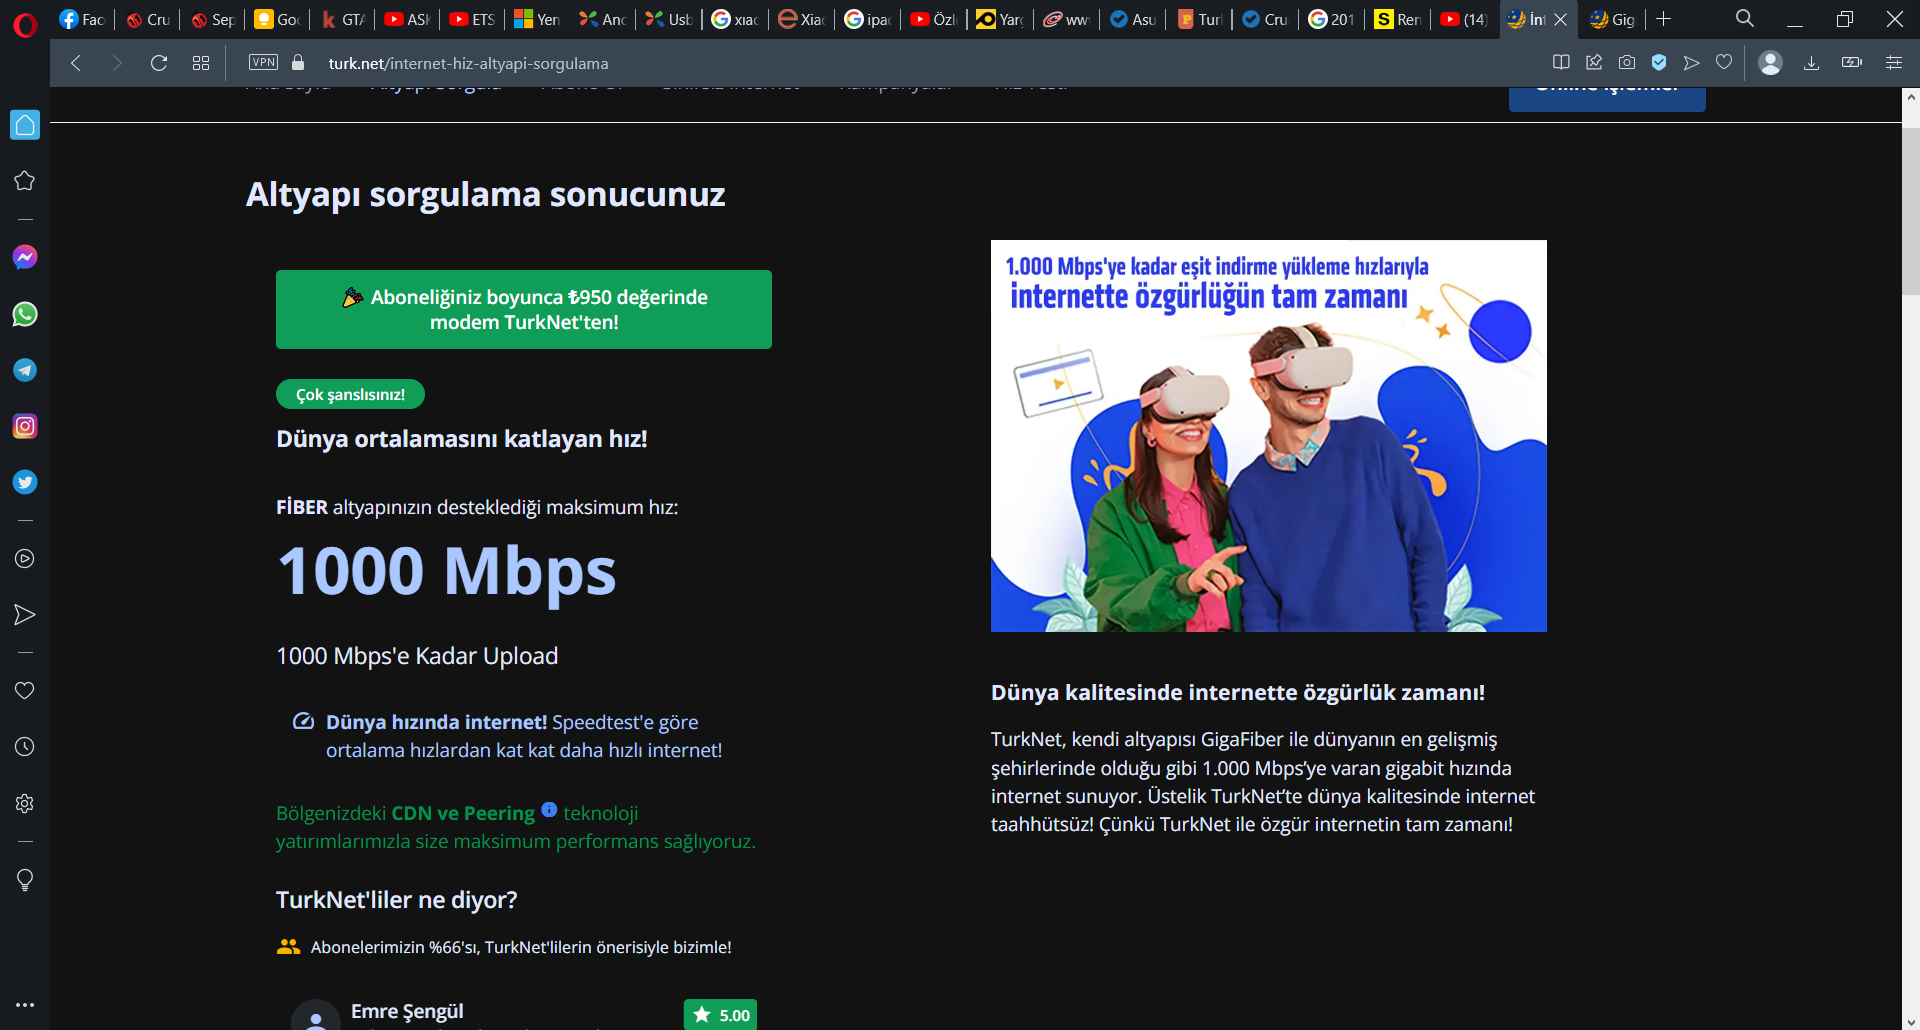Take a snapshot with camera icon

pyautogui.click(x=1627, y=63)
